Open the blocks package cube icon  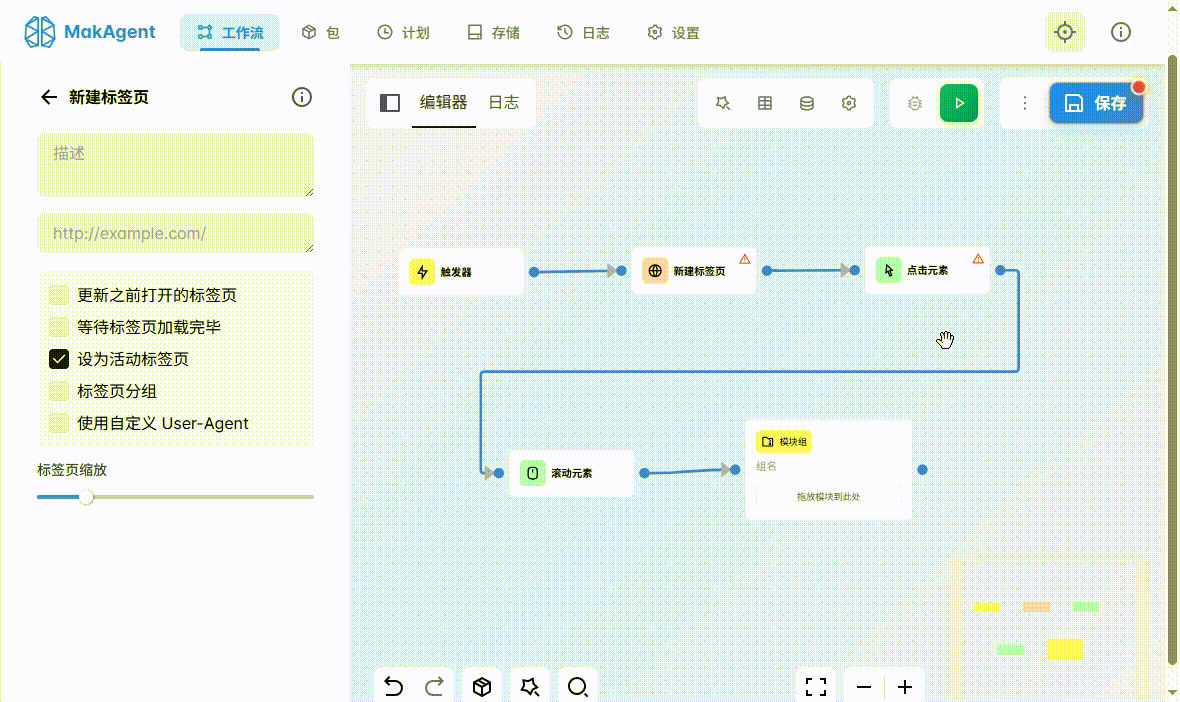(482, 686)
